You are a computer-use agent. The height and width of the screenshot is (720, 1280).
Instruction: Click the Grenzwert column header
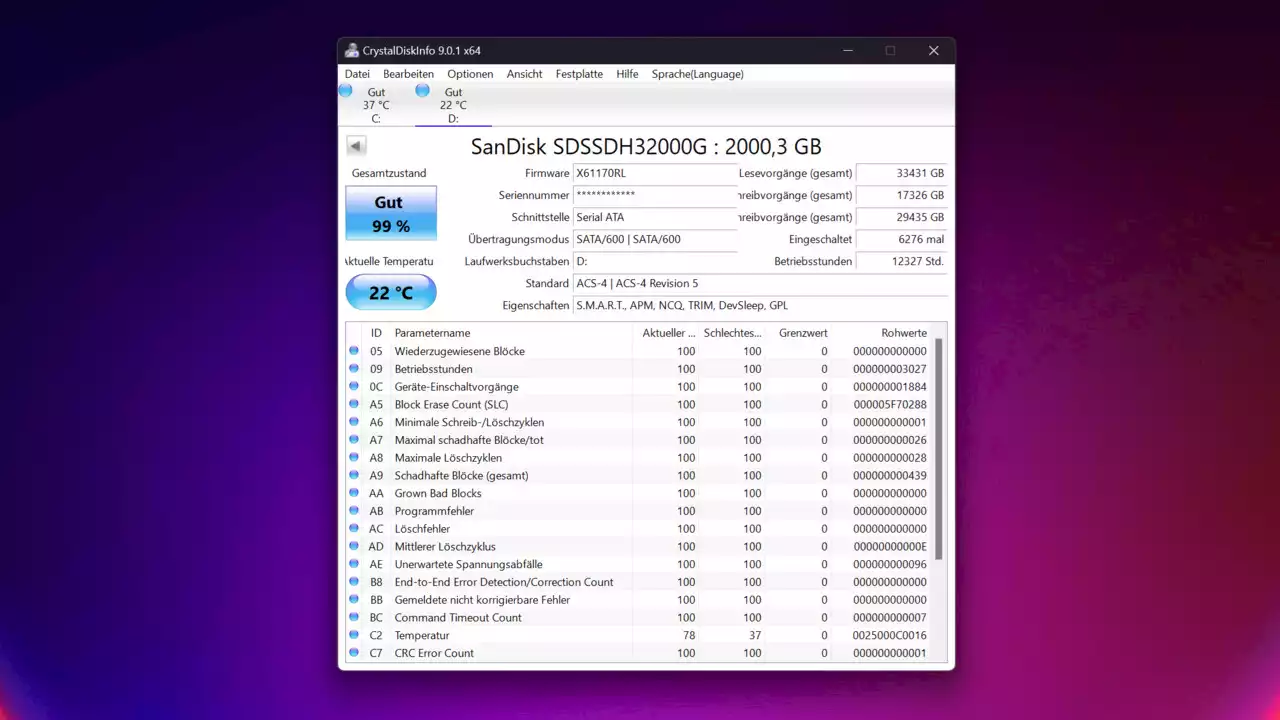coord(803,333)
